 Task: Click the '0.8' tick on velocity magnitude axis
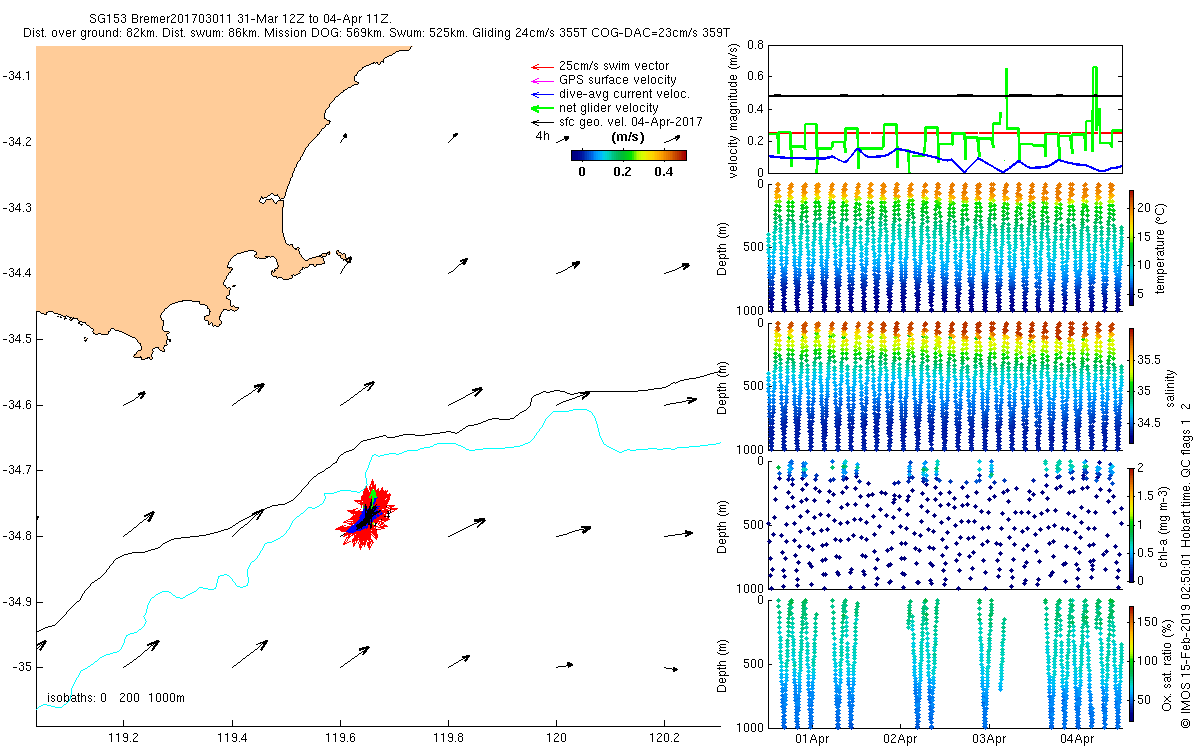point(754,46)
